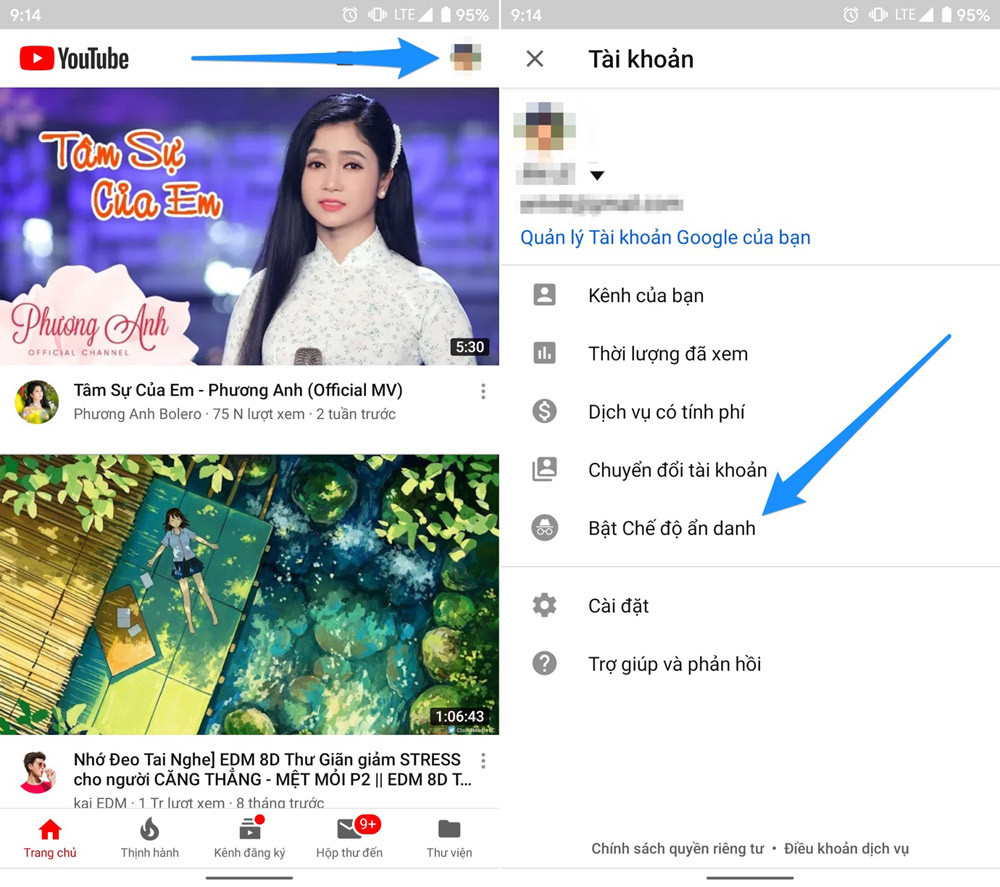Open Hộp thư đến inbox tab

[x=349, y=838]
